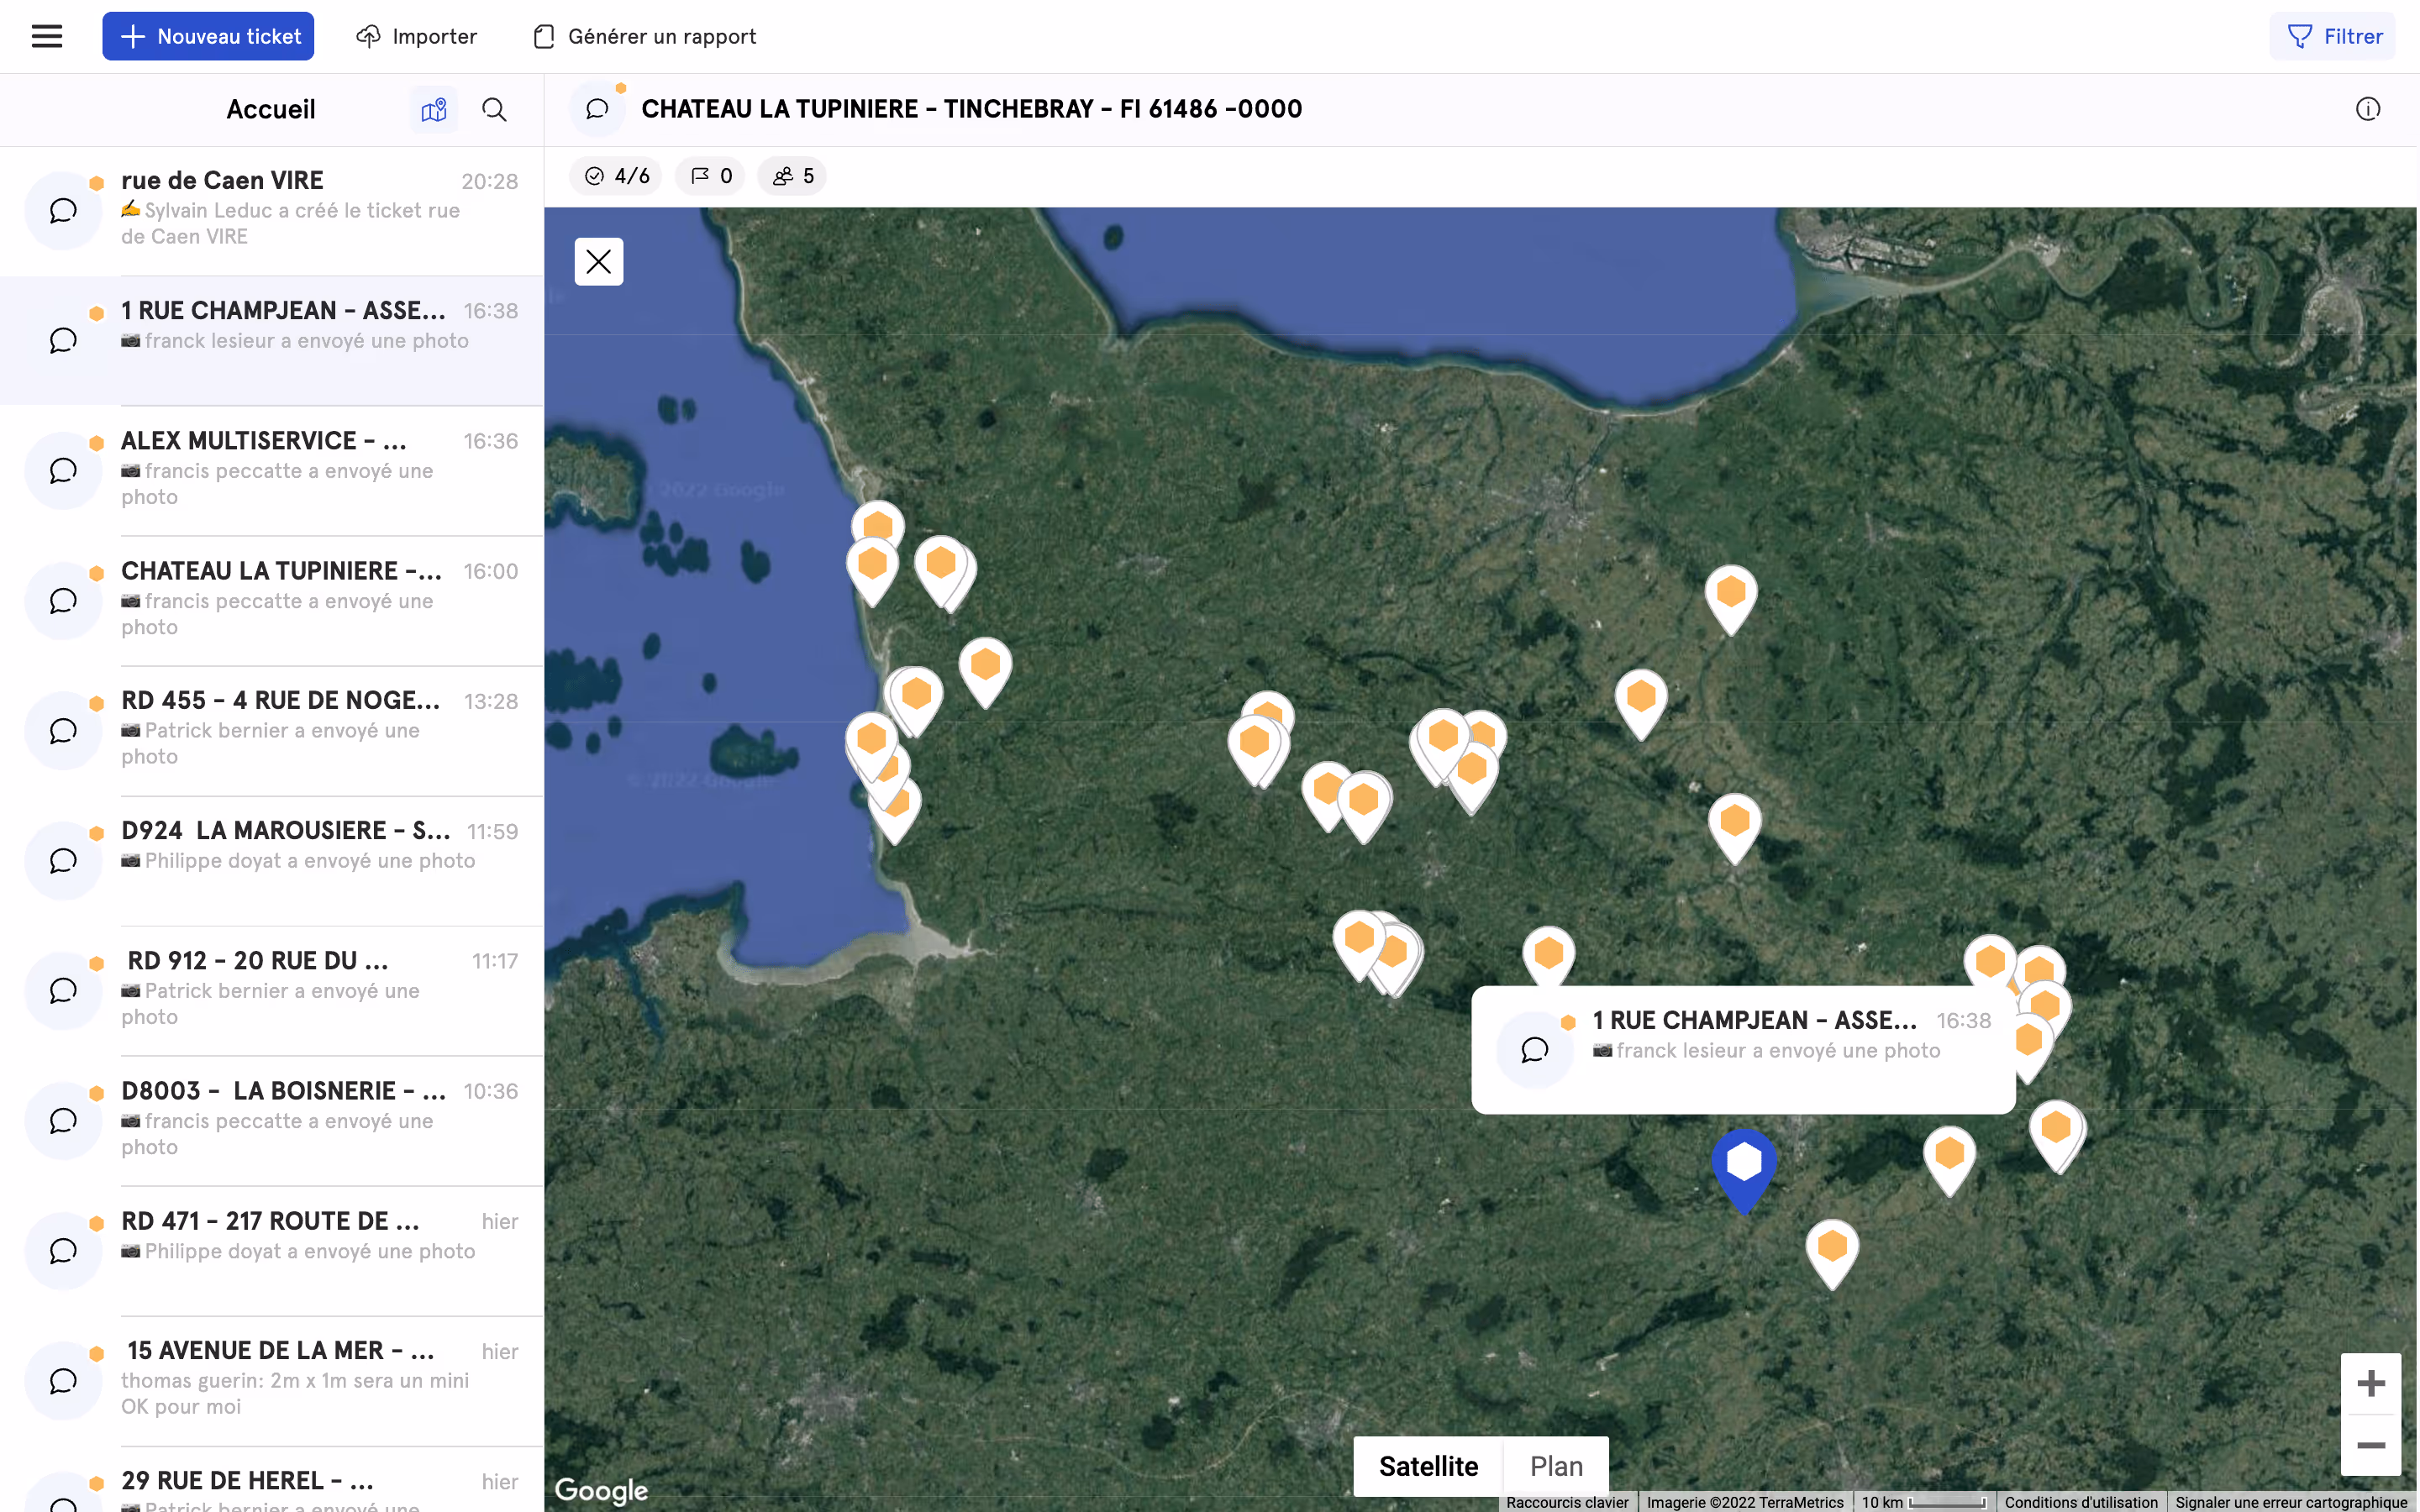Open the flag count badge
Viewport: 2420px width, 1512px height.
tap(710, 176)
